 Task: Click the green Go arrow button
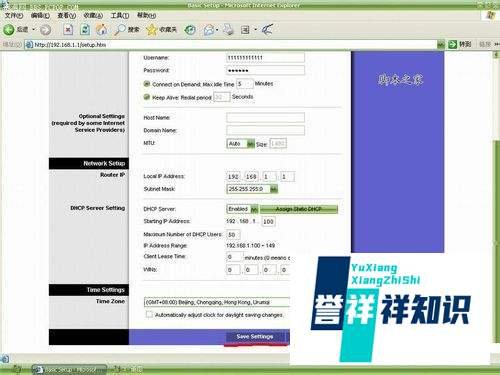coord(452,44)
